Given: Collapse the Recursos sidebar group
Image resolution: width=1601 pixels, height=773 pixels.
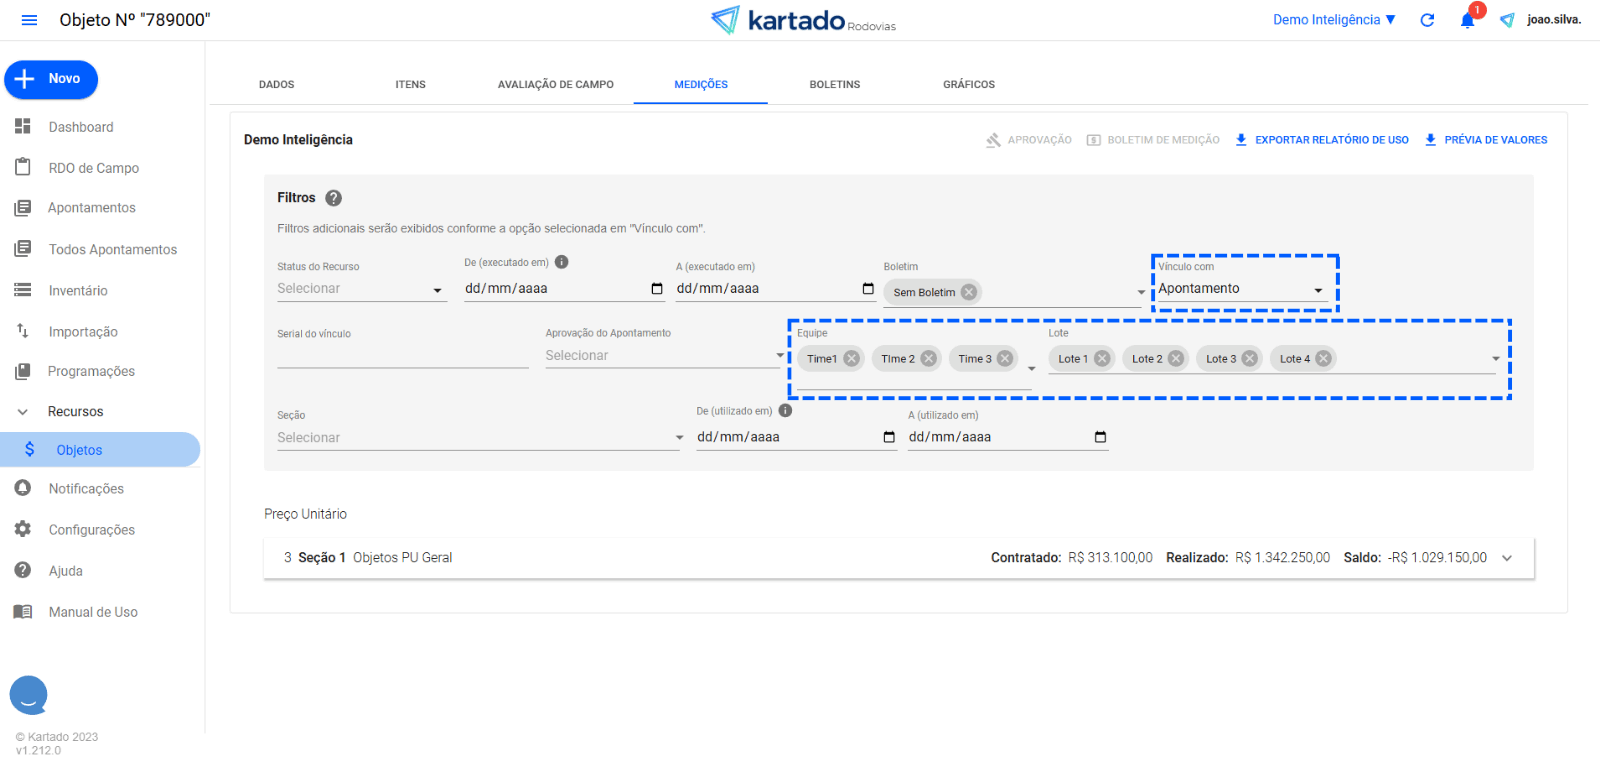Looking at the screenshot, I should pyautogui.click(x=23, y=412).
